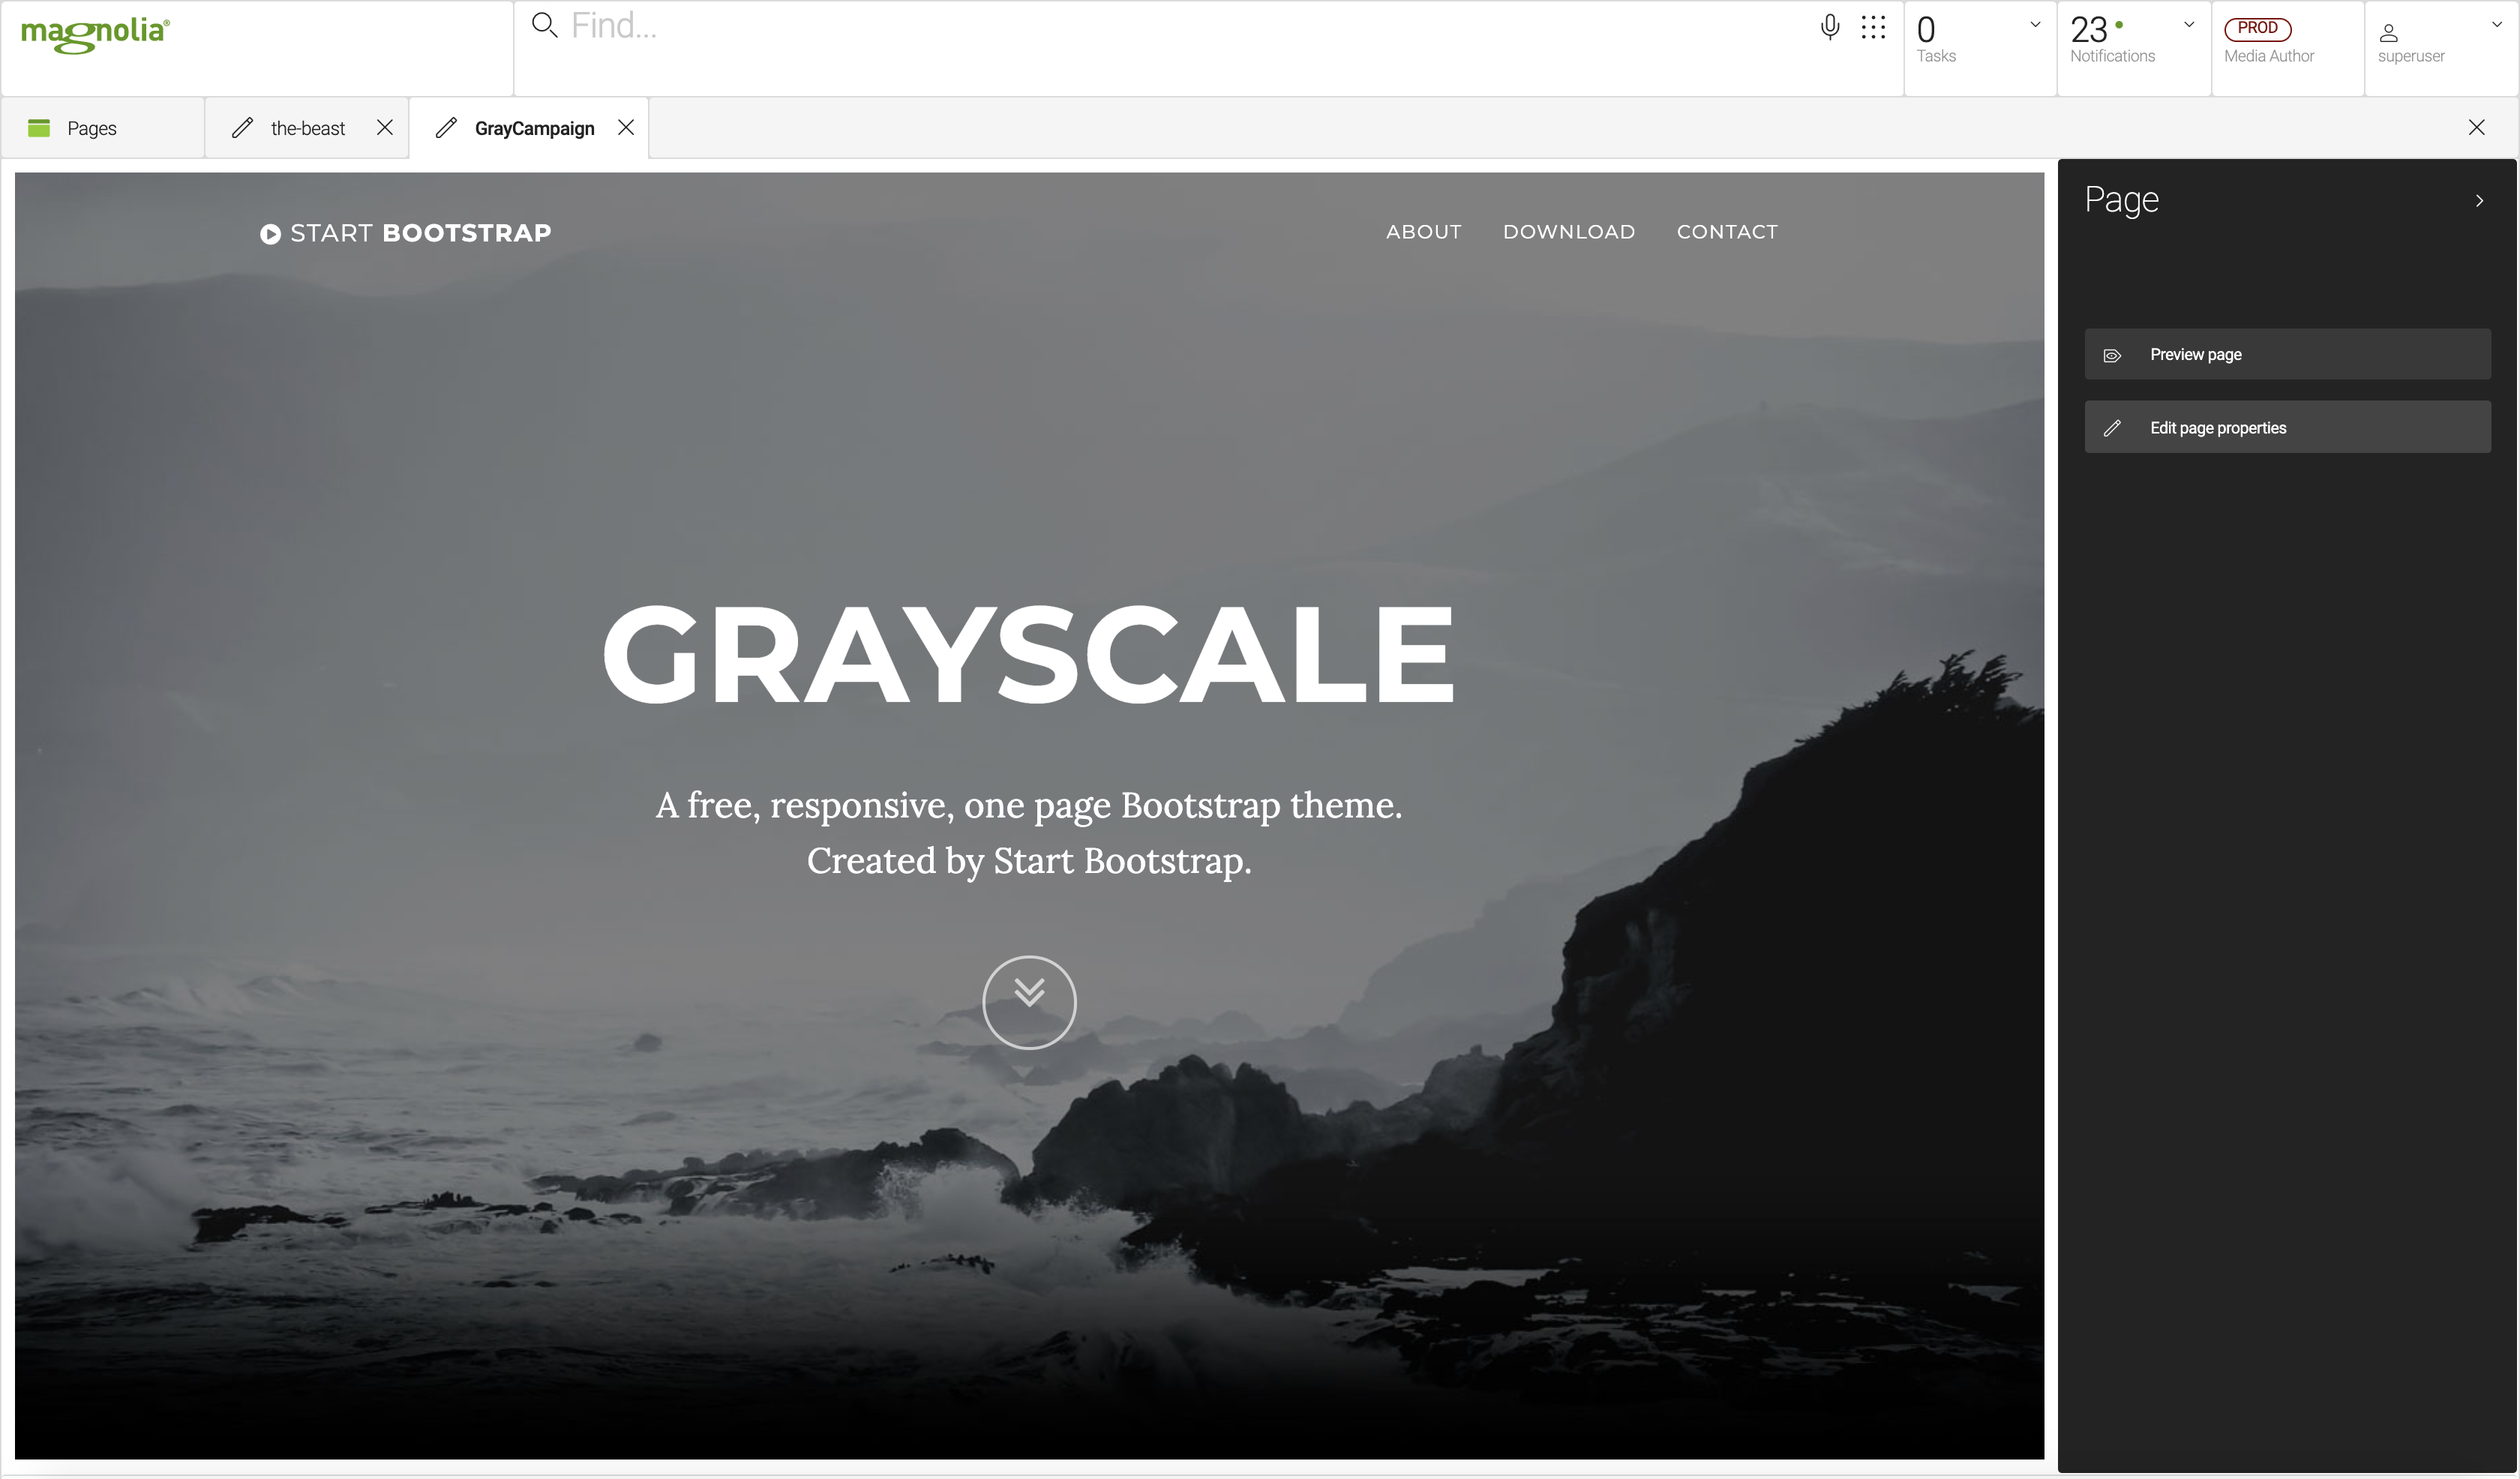Open the app launcher grid icon

1873,27
